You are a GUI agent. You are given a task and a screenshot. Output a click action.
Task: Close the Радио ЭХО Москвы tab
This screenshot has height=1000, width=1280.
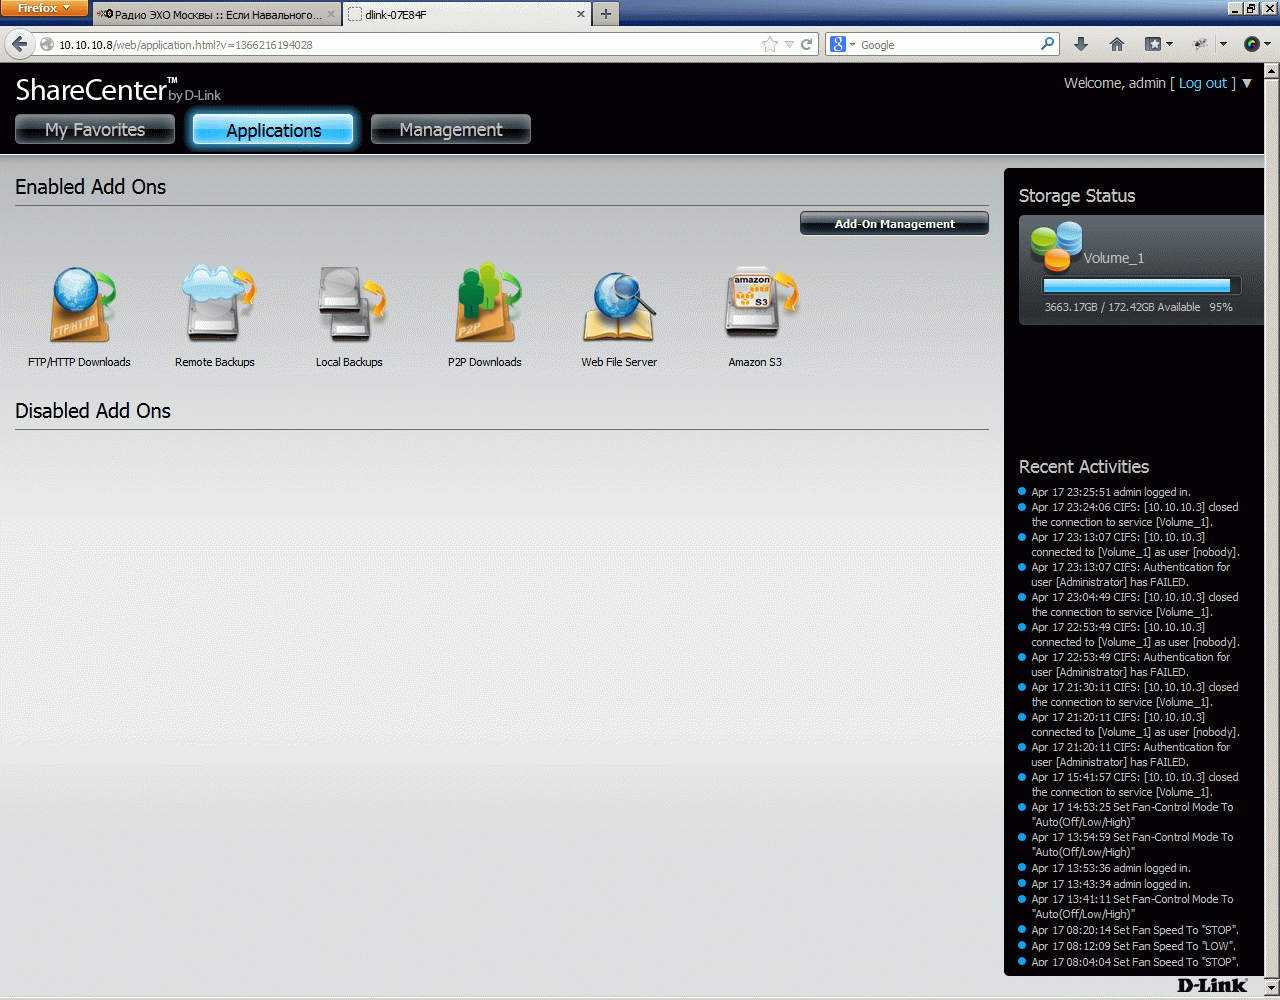click(332, 15)
